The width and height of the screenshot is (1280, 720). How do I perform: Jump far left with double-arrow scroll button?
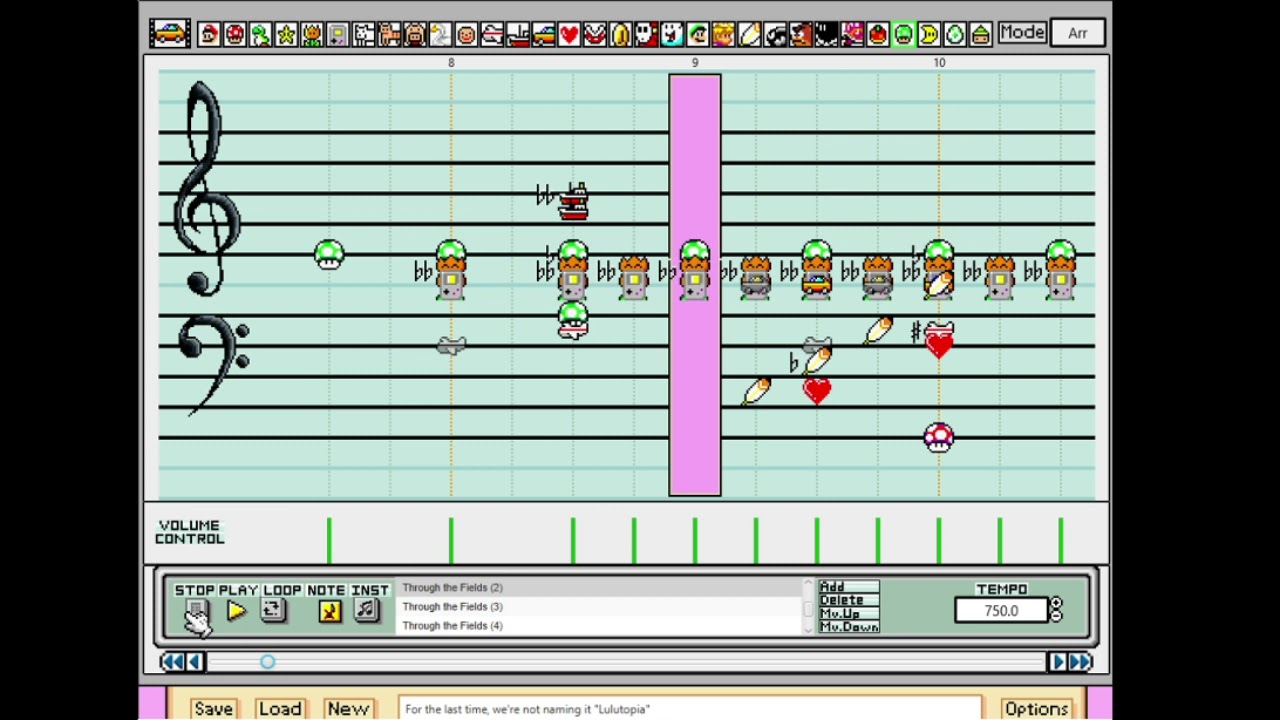[x=172, y=661]
